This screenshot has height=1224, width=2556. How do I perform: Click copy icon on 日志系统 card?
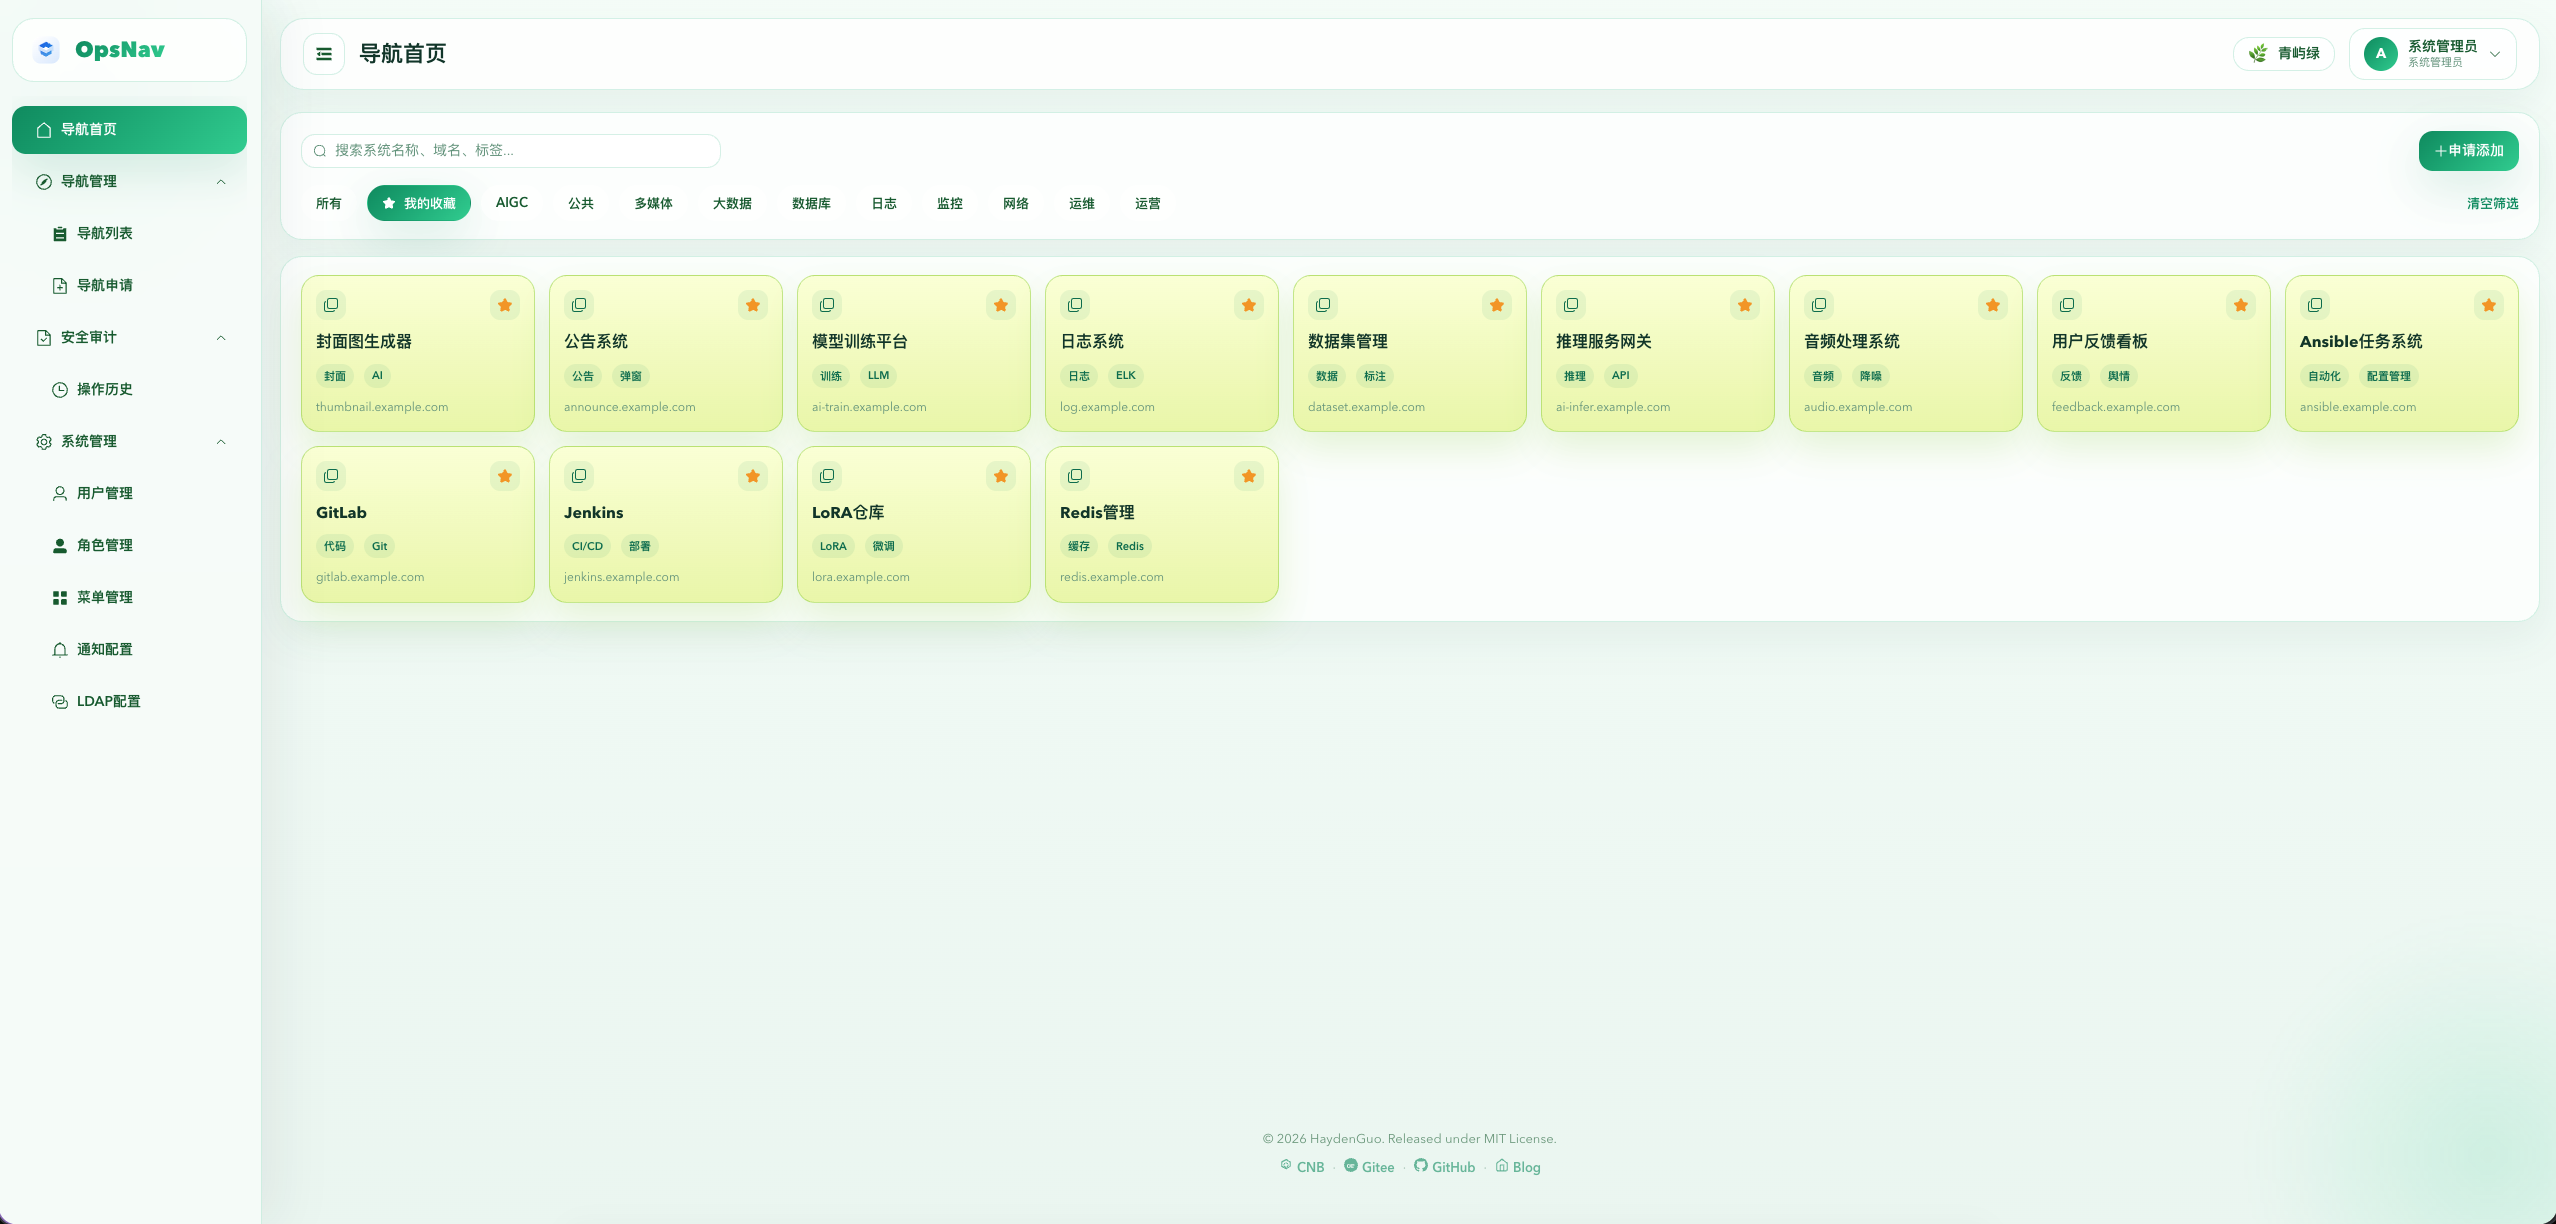[x=1075, y=305]
